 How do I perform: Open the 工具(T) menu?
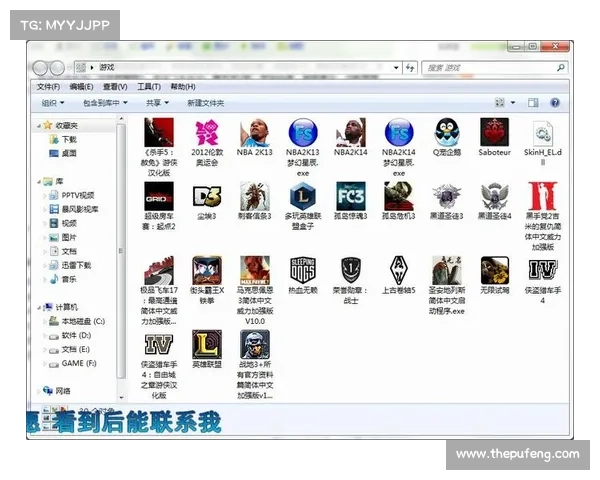click(x=149, y=87)
